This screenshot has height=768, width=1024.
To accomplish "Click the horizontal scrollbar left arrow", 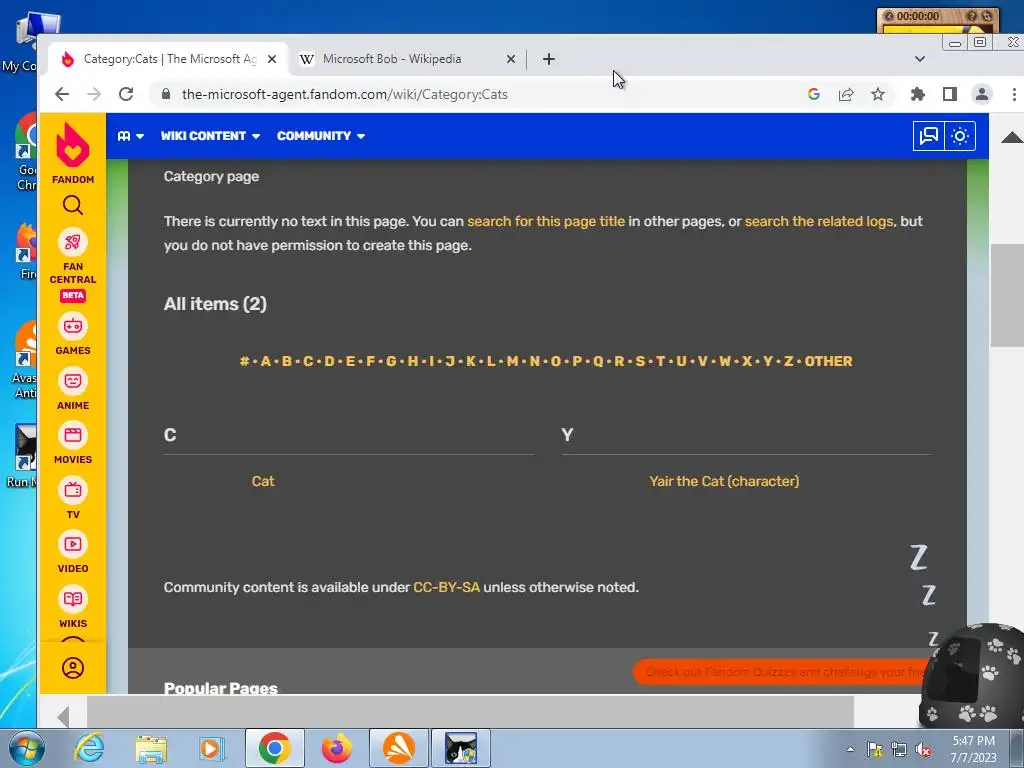I will [63, 717].
